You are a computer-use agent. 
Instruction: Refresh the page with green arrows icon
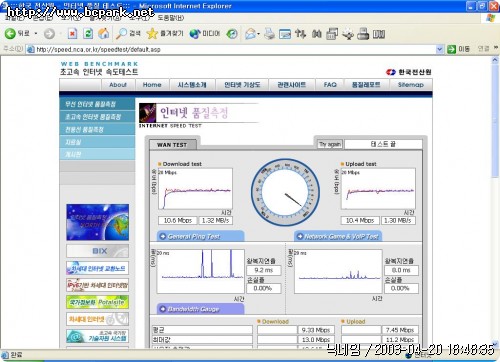tap(88, 33)
